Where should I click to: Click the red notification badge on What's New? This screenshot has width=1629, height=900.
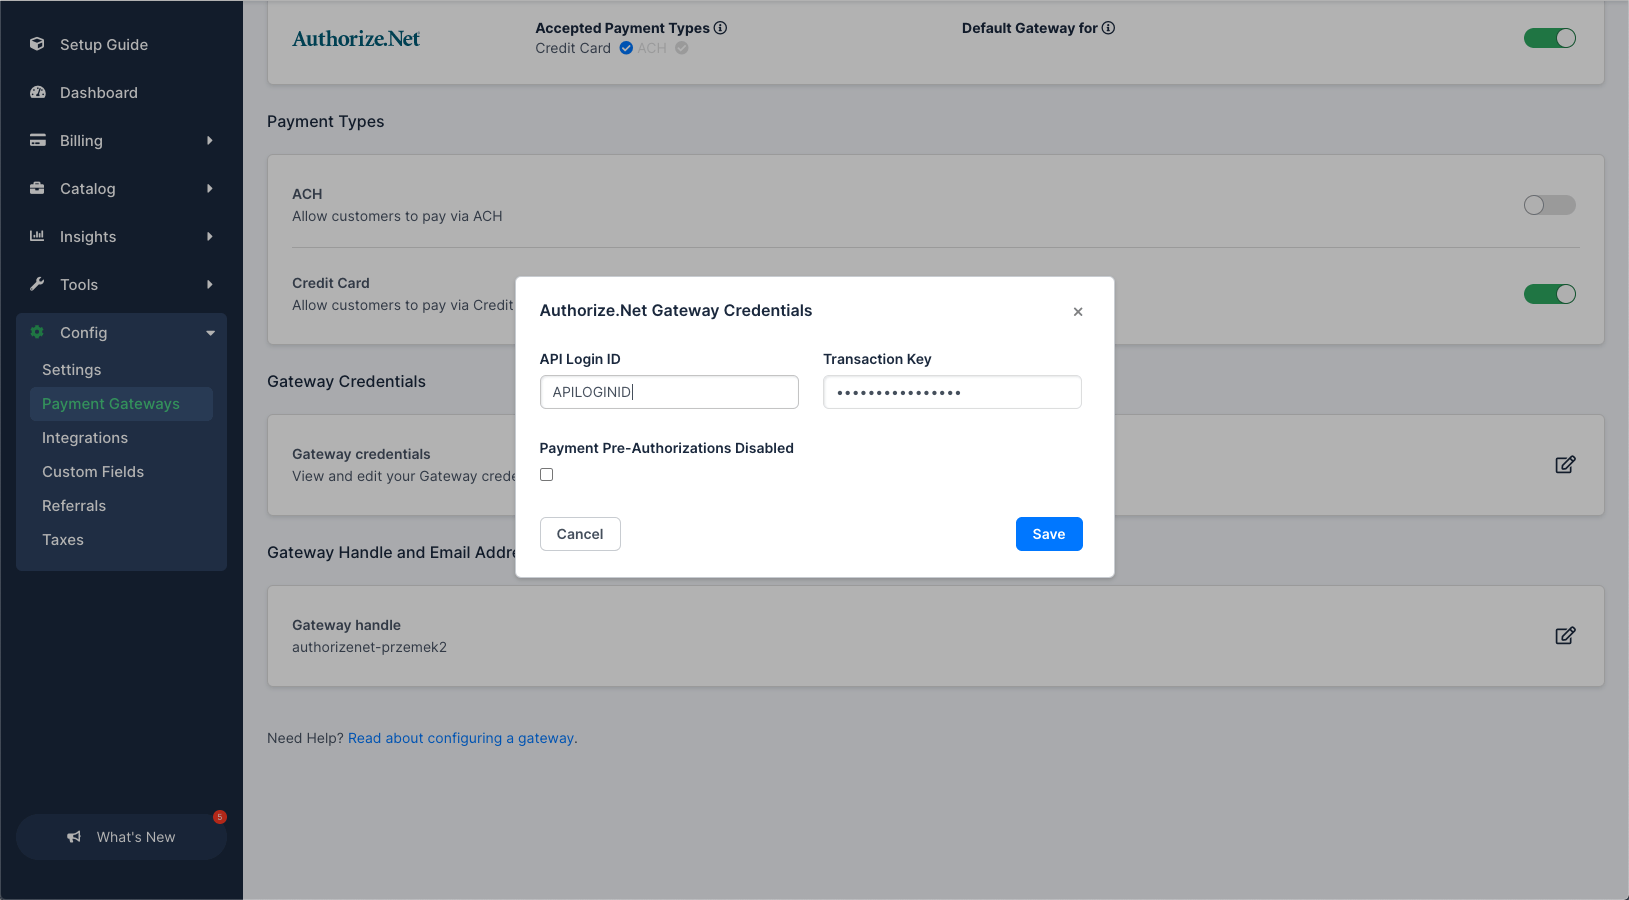[x=220, y=817]
